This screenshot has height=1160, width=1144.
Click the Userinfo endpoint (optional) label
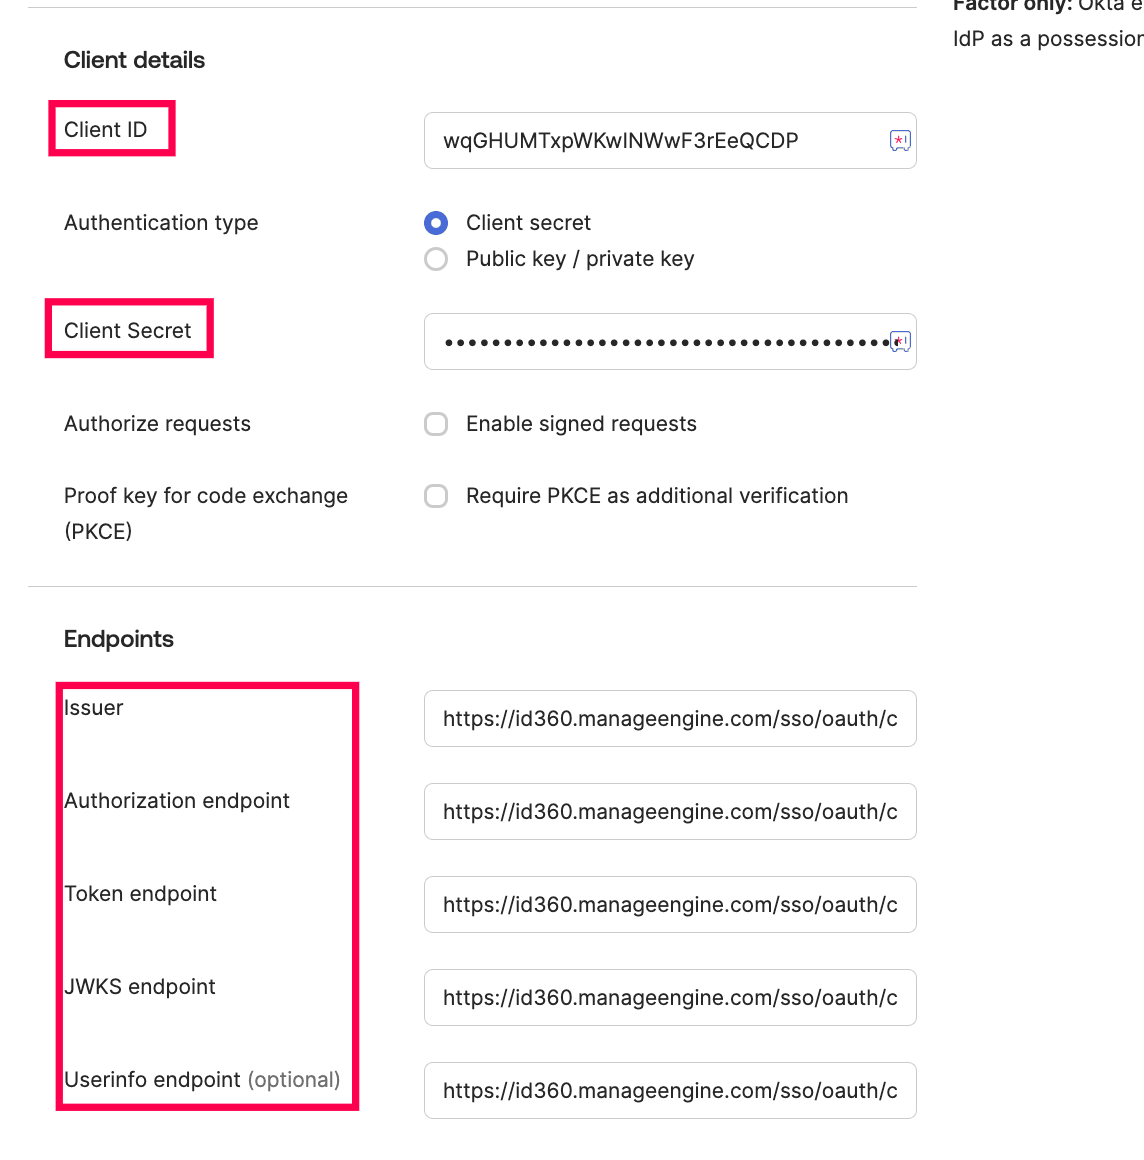click(x=201, y=1080)
